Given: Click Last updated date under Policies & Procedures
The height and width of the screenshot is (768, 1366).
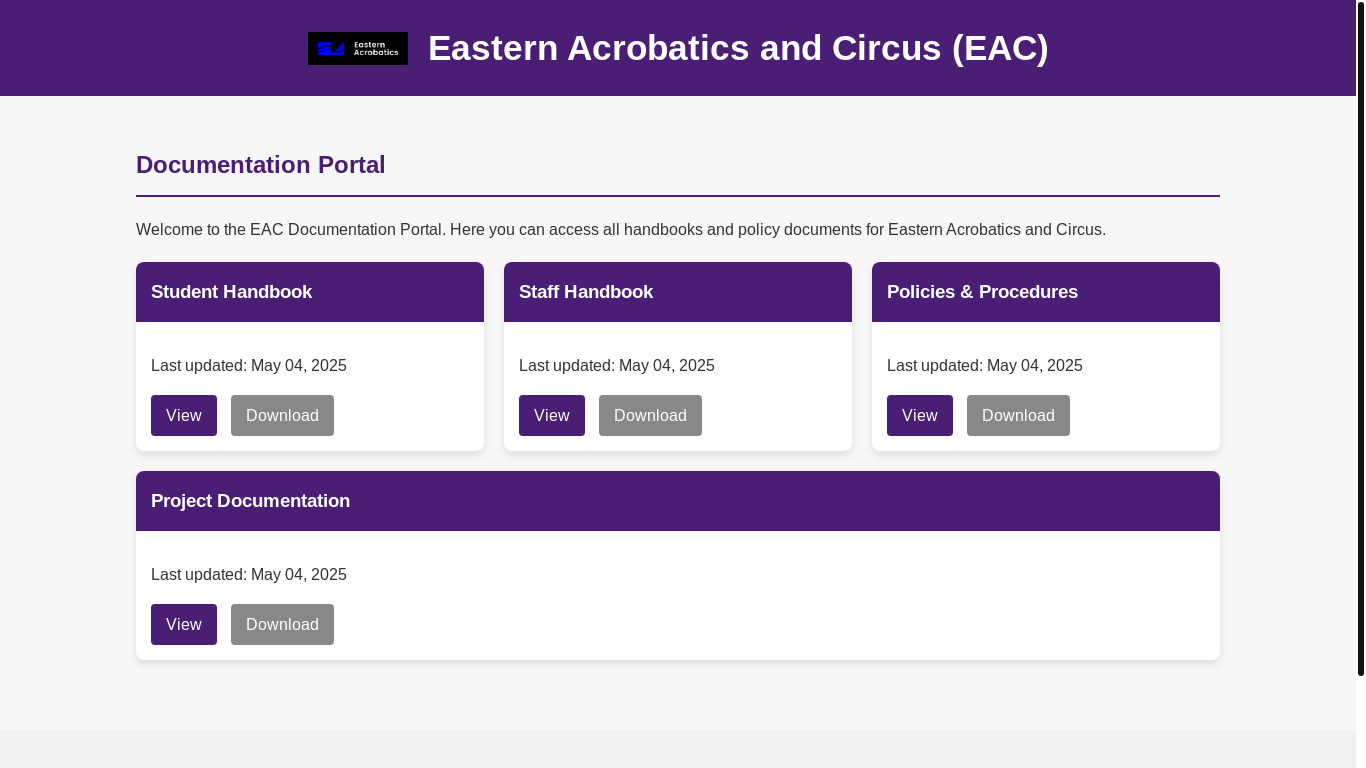Looking at the screenshot, I should (985, 366).
